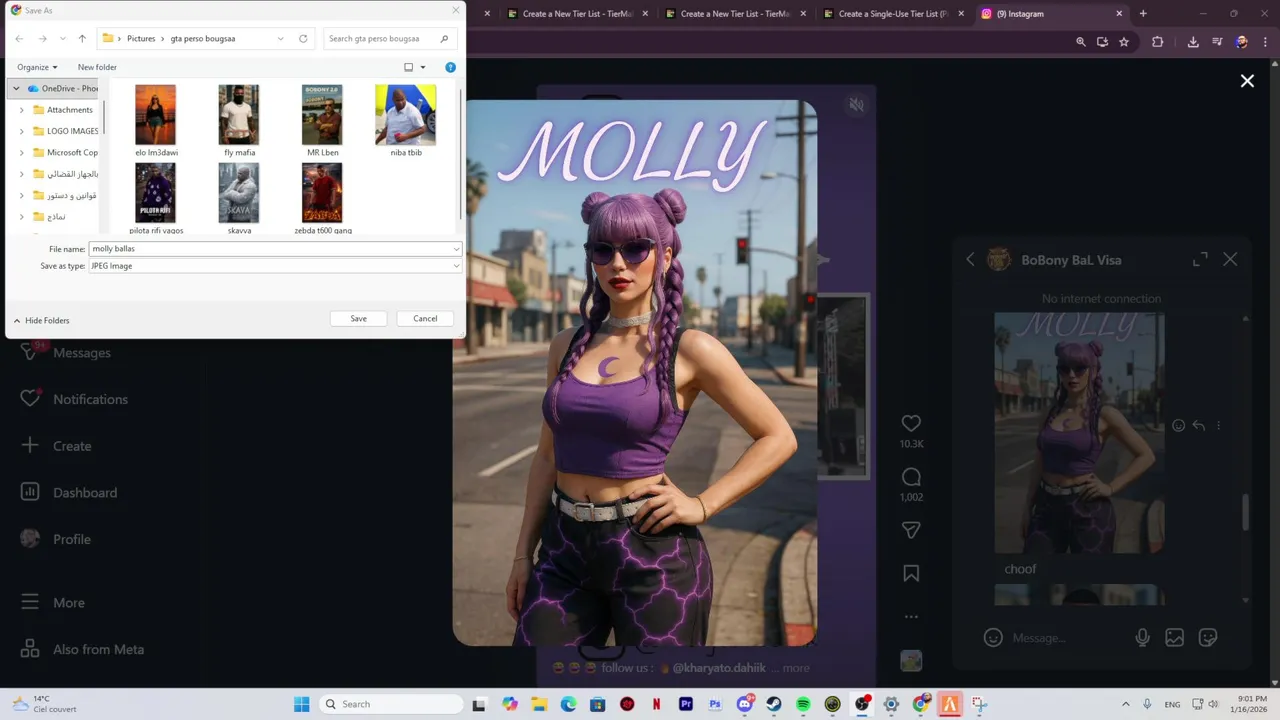The image size is (1280, 720).
Task: Go to Instagram Profile
Action: pos(56,539)
